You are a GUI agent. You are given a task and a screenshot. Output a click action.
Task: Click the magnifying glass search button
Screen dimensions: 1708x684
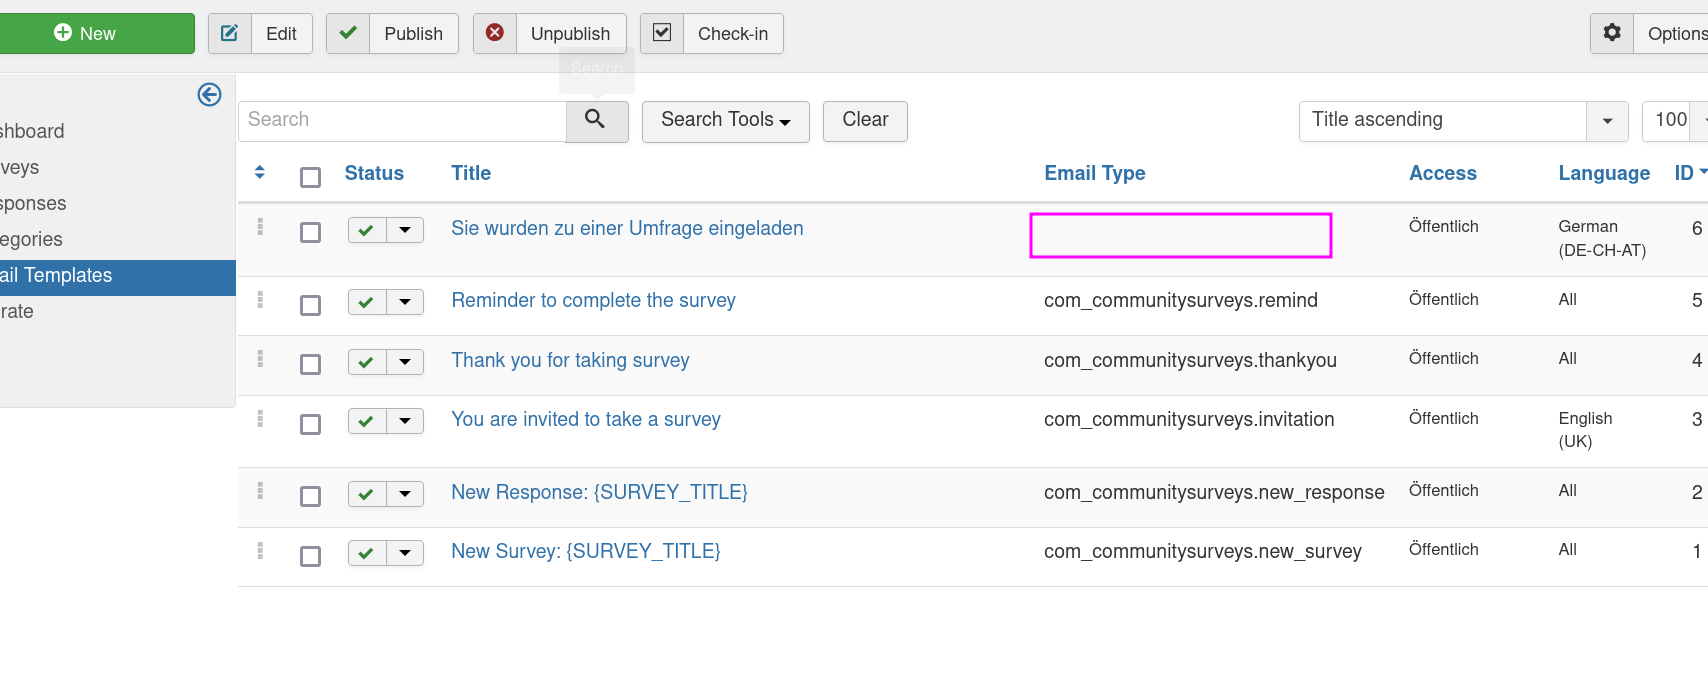596,120
